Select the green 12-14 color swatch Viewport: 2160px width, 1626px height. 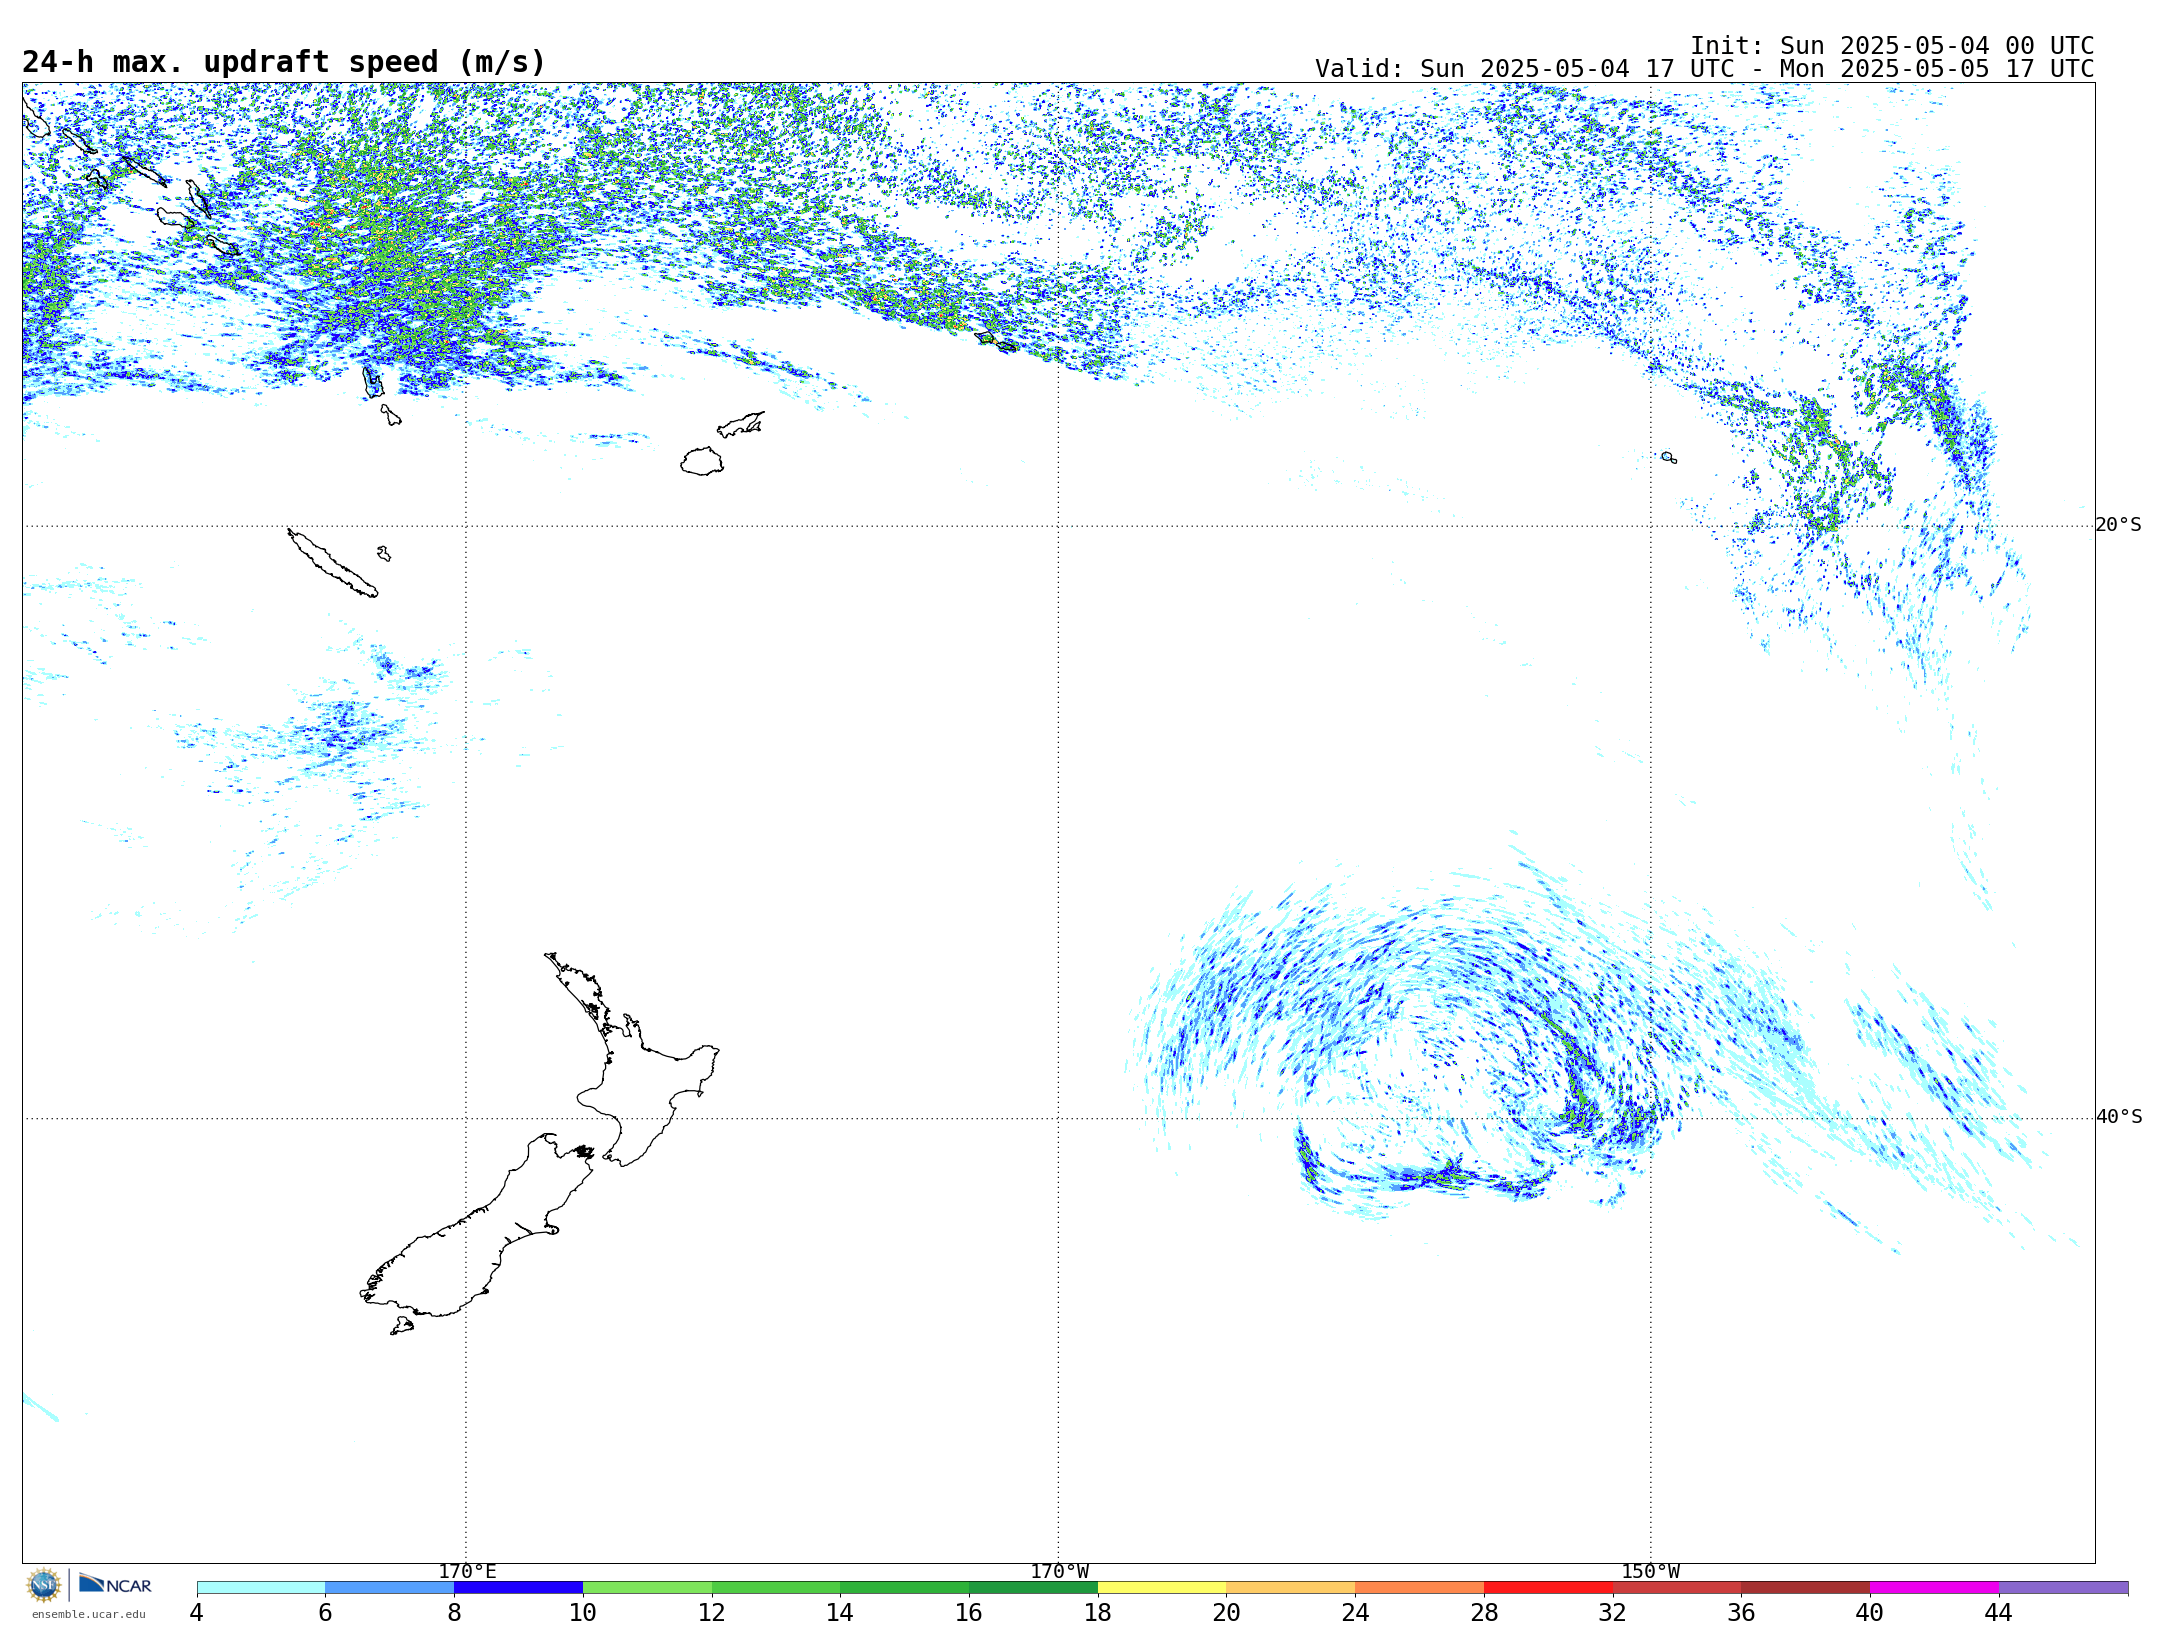[776, 1588]
